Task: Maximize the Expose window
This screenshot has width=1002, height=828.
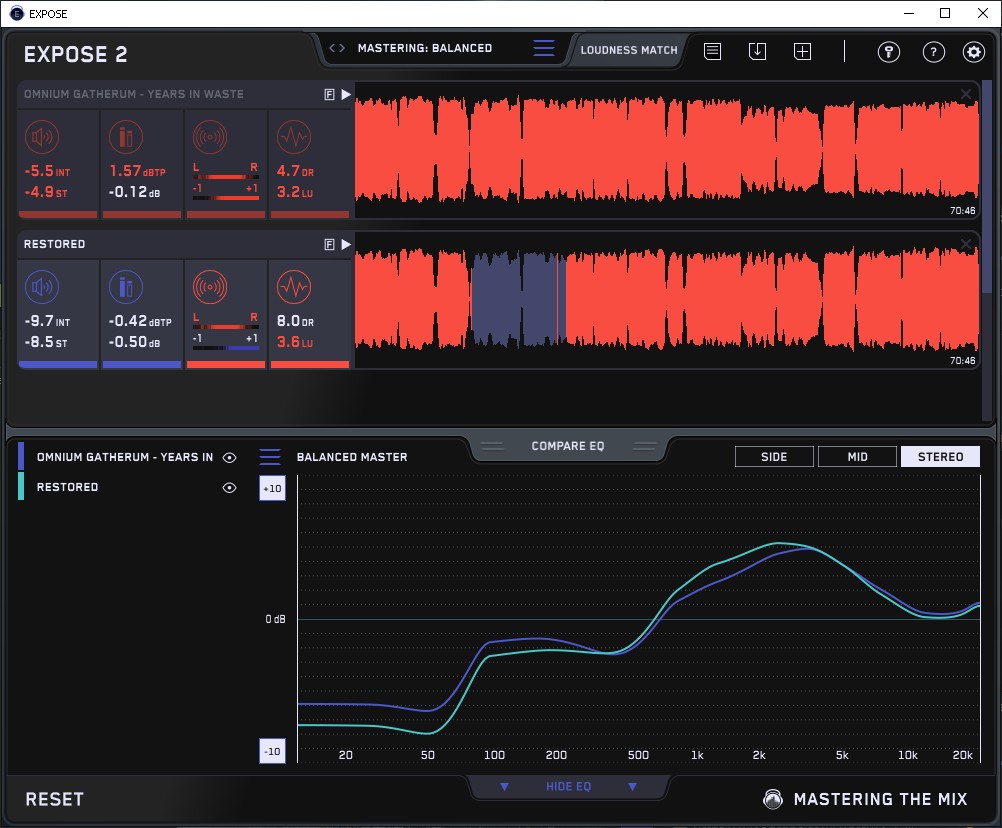Action: click(945, 13)
